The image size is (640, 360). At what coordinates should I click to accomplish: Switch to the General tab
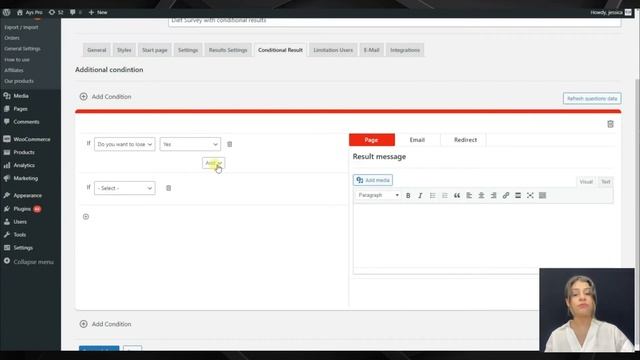click(96, 50)
